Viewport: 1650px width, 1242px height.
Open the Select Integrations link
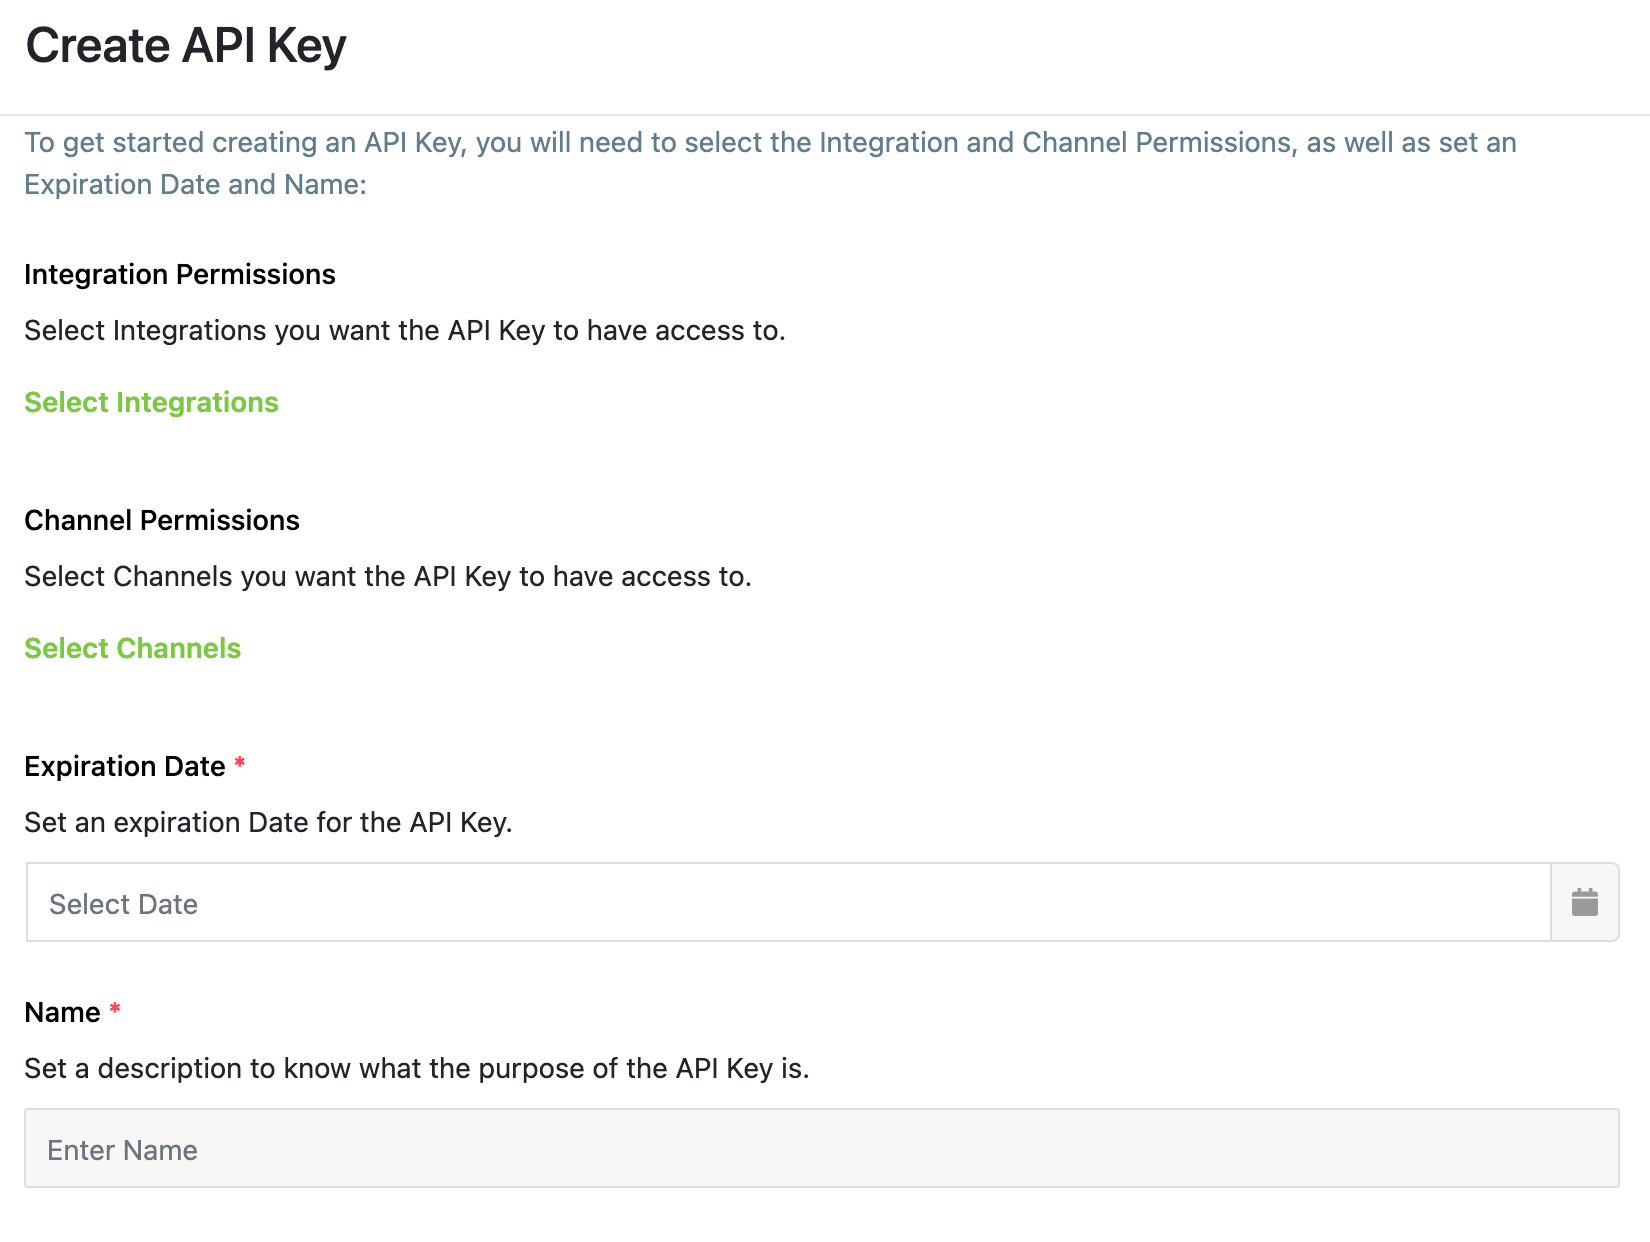pos(151,402)
